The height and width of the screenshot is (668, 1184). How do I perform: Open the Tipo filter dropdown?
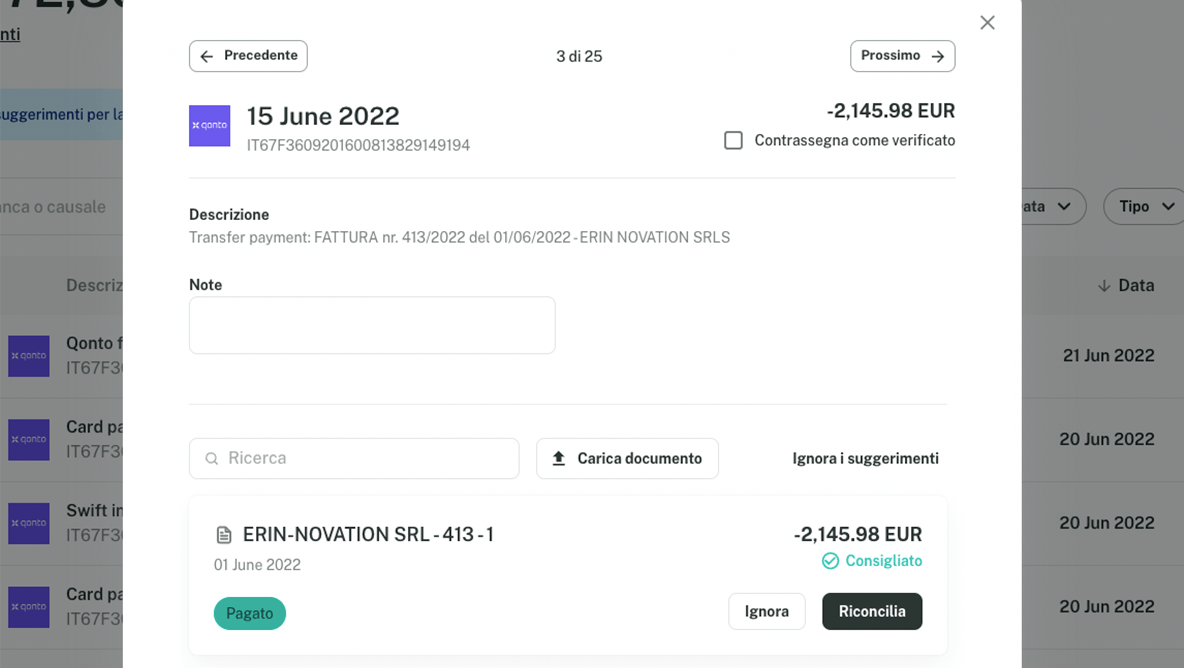tap(1144, 207)
